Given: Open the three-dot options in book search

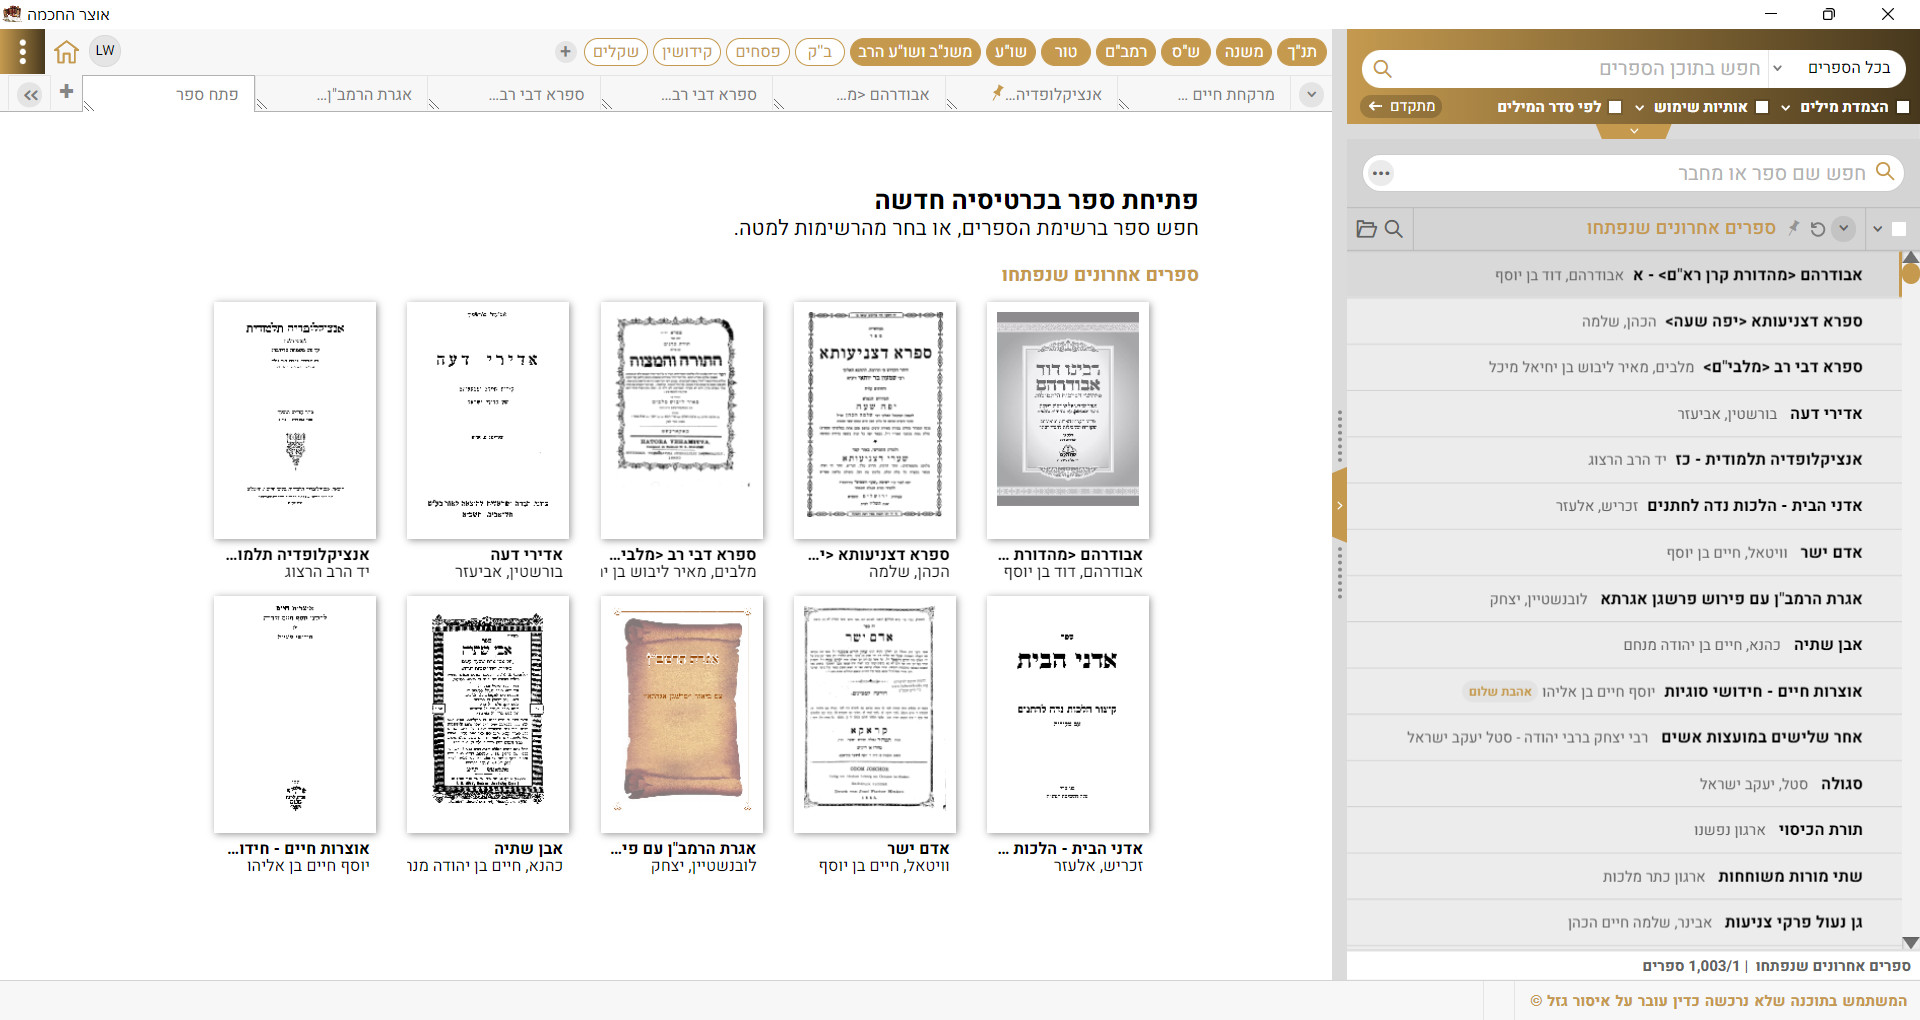Looking at the screenshot, I should tap(1381, 173).
